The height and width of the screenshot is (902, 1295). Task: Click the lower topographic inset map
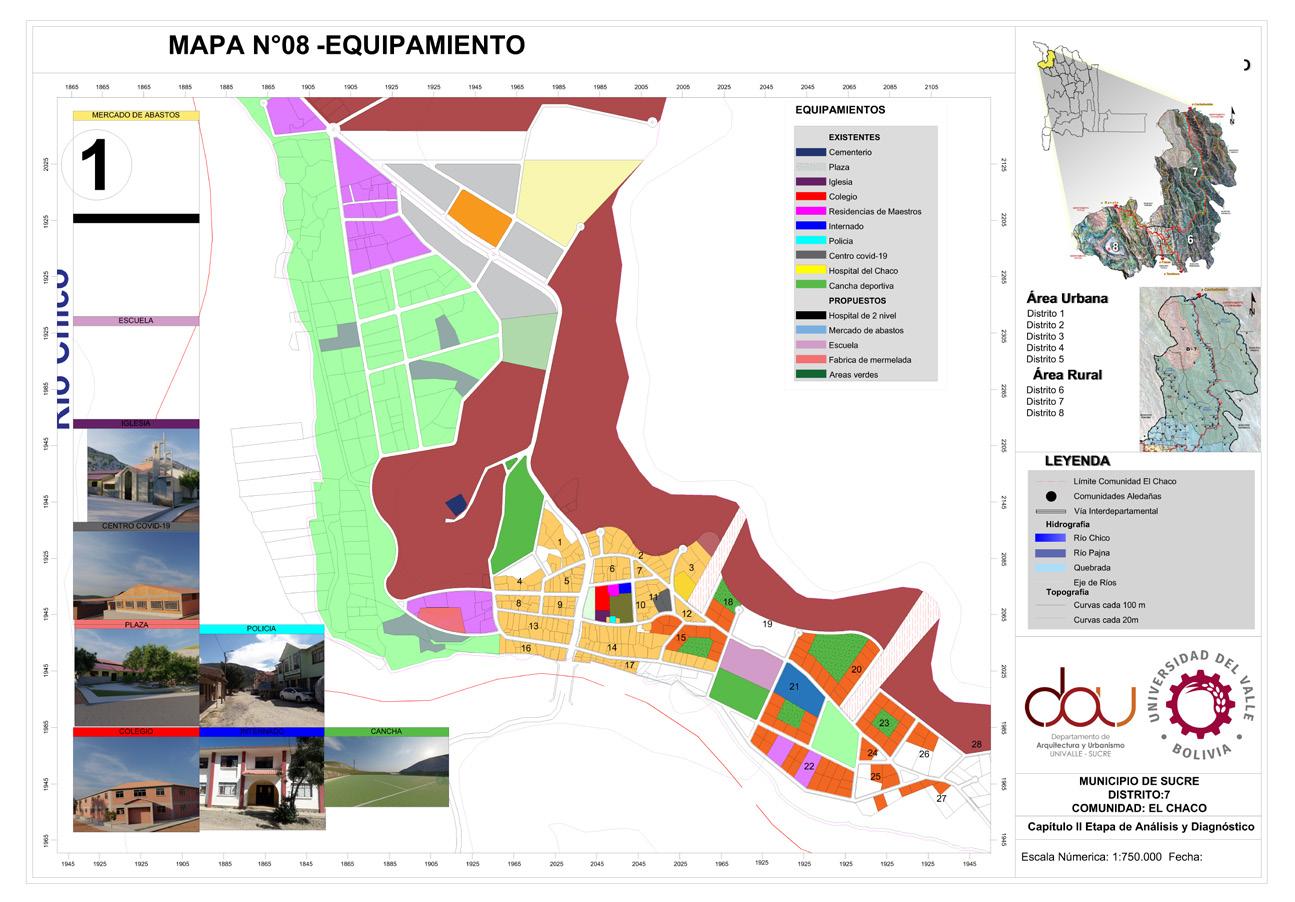pyautogui.click(x=1199, y=369)
